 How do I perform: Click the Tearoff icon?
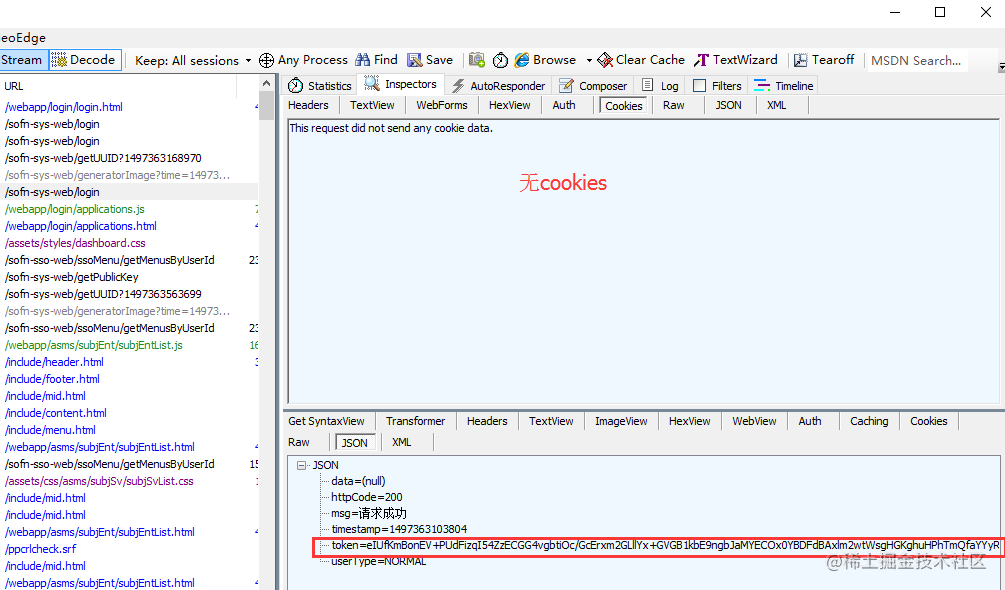pos(801,60)
